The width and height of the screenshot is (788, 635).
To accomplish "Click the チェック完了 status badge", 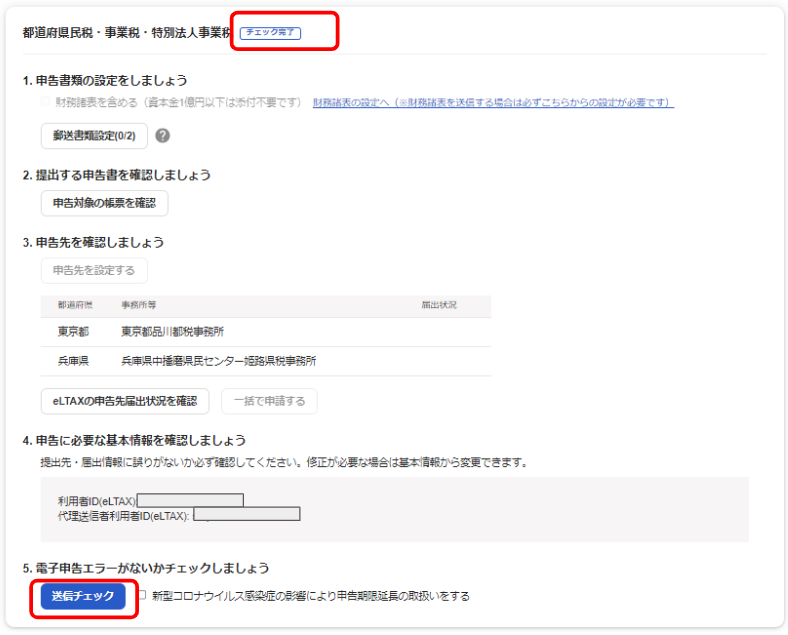I will (x=270, y=33).
